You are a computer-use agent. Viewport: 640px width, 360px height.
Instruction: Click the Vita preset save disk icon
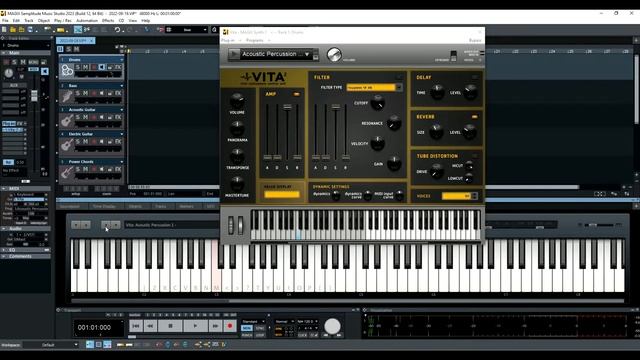pos(316,58)
